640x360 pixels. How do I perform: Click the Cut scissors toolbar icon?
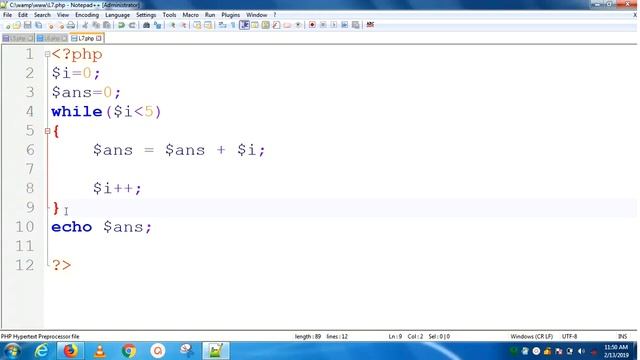click(85, 25)
